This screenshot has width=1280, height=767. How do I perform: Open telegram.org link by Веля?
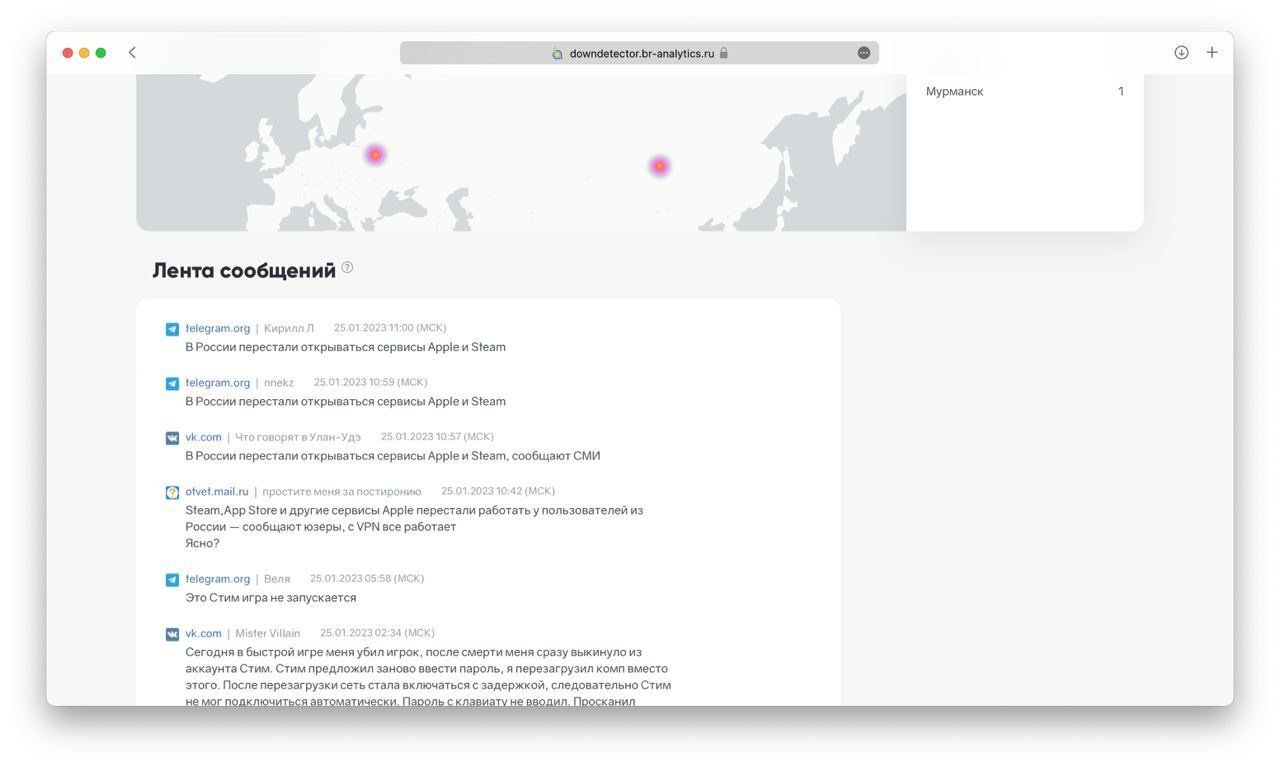(x=218, y=578)
